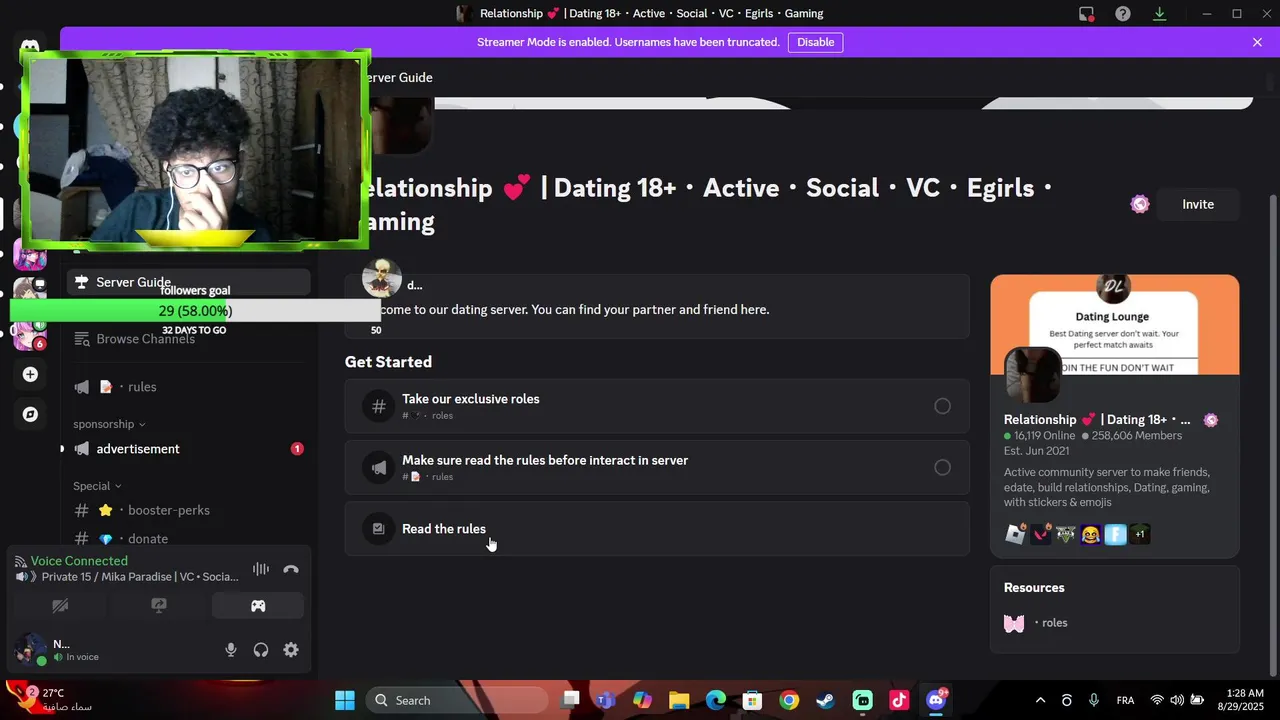
Task: Open the Help question mark icon
Action: tap(1123, 14)
